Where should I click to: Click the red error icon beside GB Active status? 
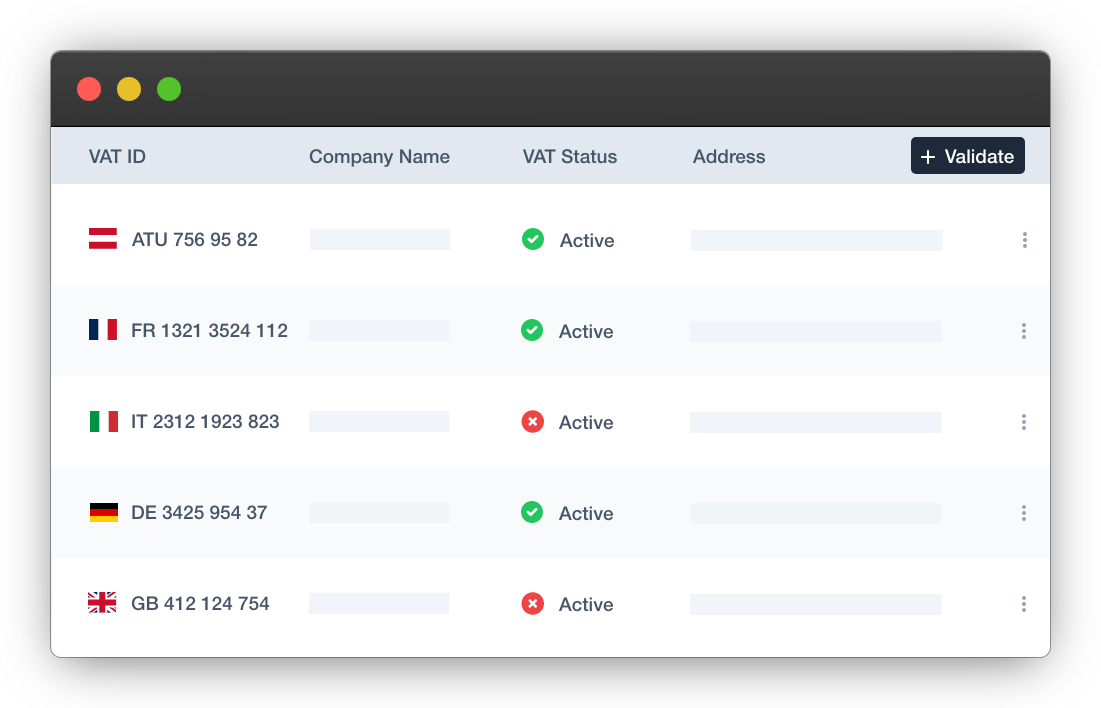(x=533, y=603)
